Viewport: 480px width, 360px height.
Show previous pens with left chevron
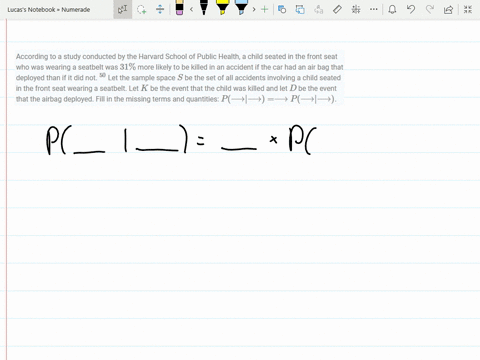pyautogui.click(x=191, y=9)
